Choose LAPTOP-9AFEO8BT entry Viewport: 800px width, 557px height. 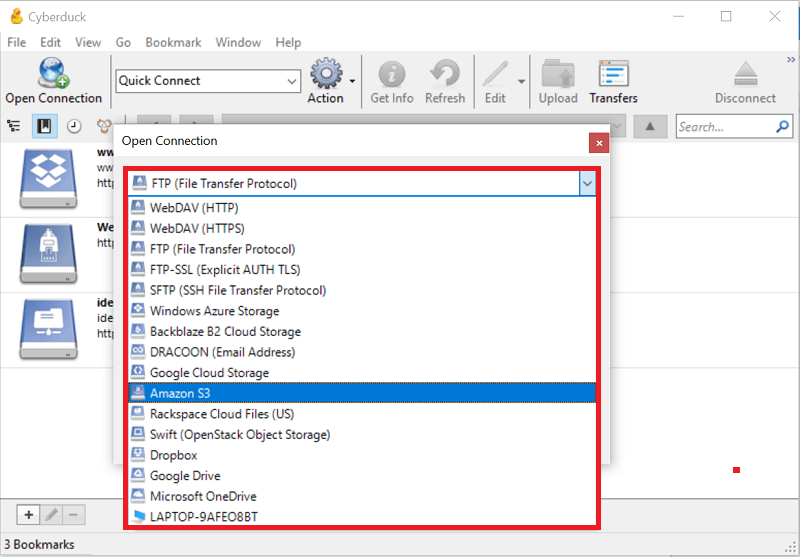click(362, 517)
